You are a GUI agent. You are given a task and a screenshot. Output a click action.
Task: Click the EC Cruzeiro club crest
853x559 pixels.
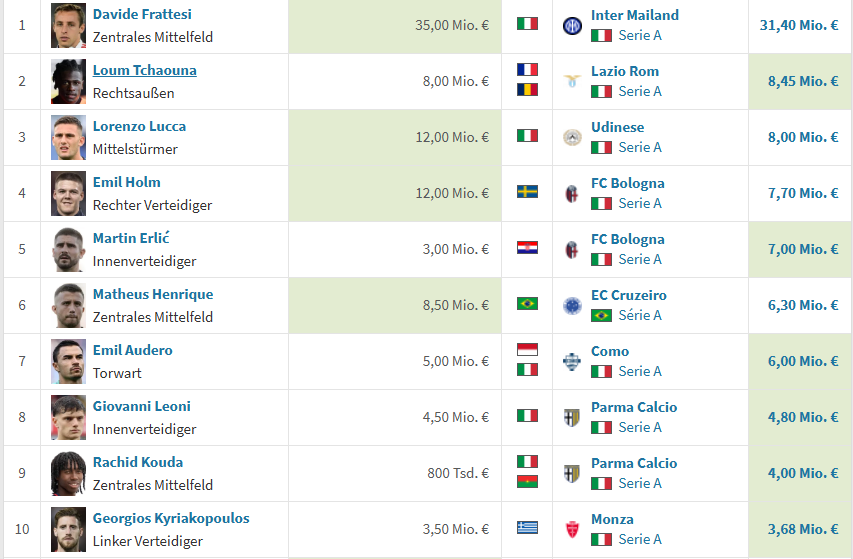click(572, 306)
